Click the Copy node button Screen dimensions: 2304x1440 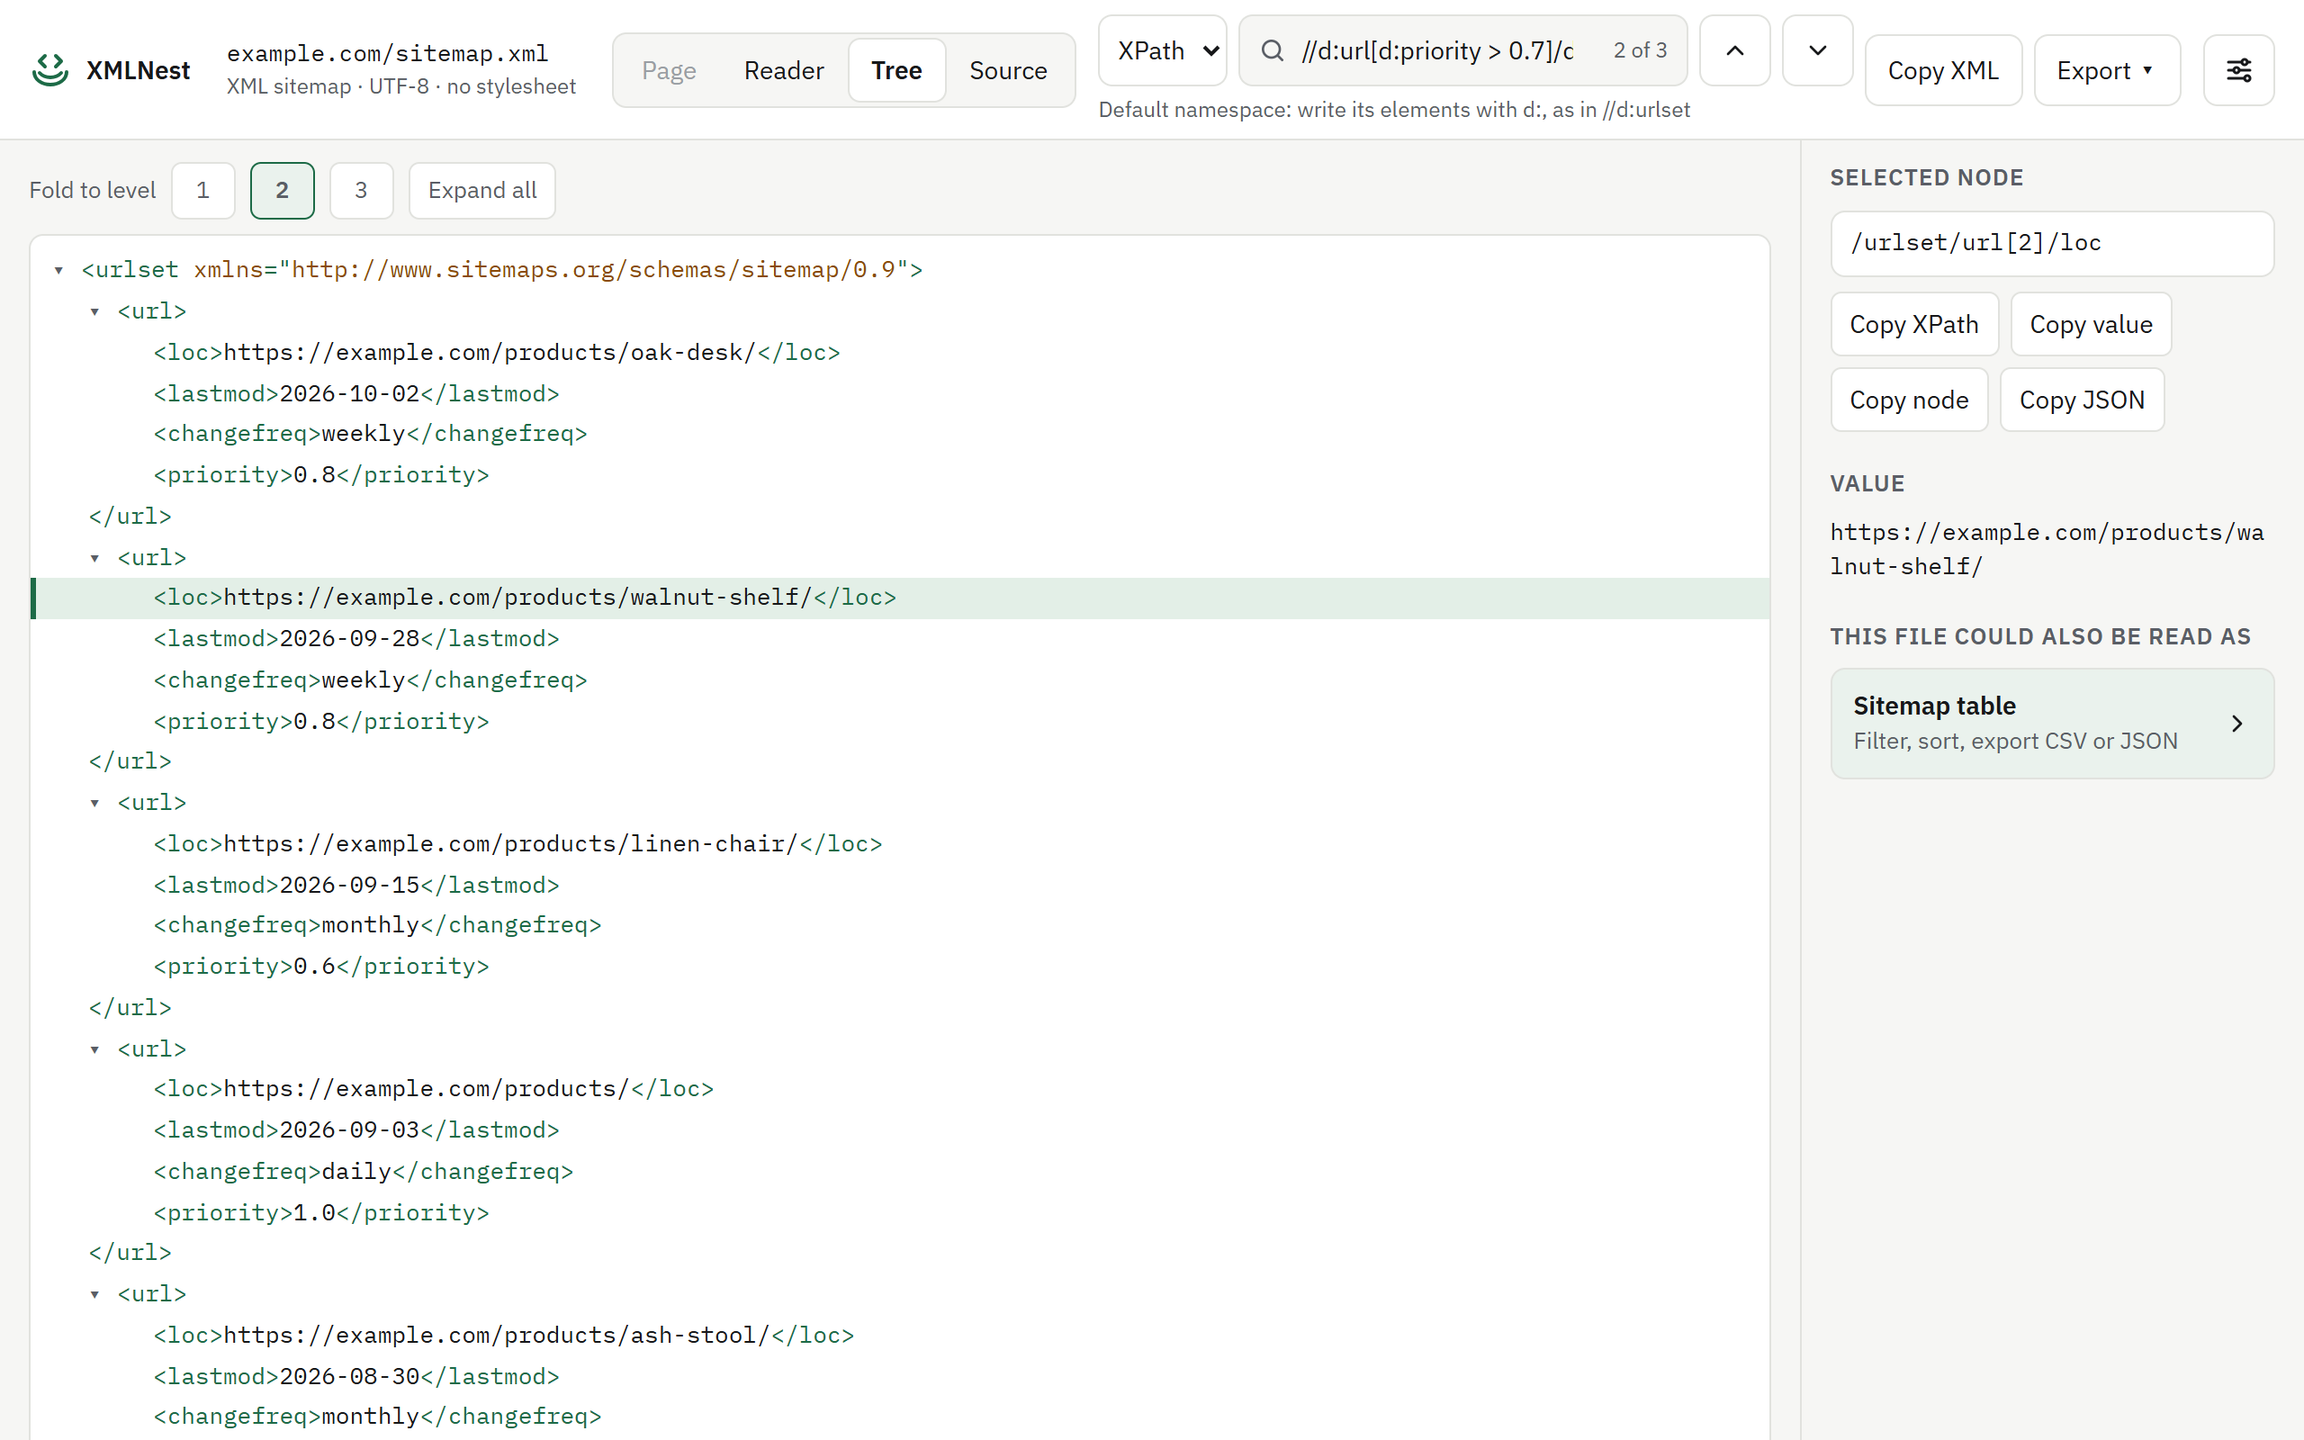pos(1909,400)
